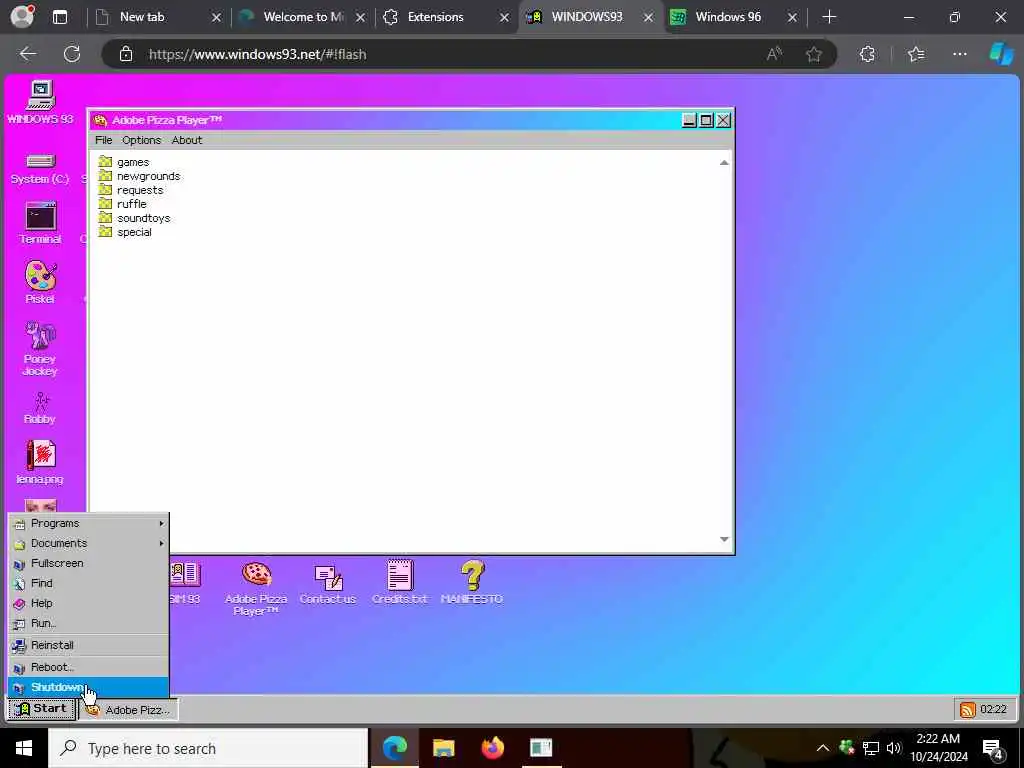Open the About menu in Pizza Player
This screenshot has height=768, width=1024.
[187, 140]
